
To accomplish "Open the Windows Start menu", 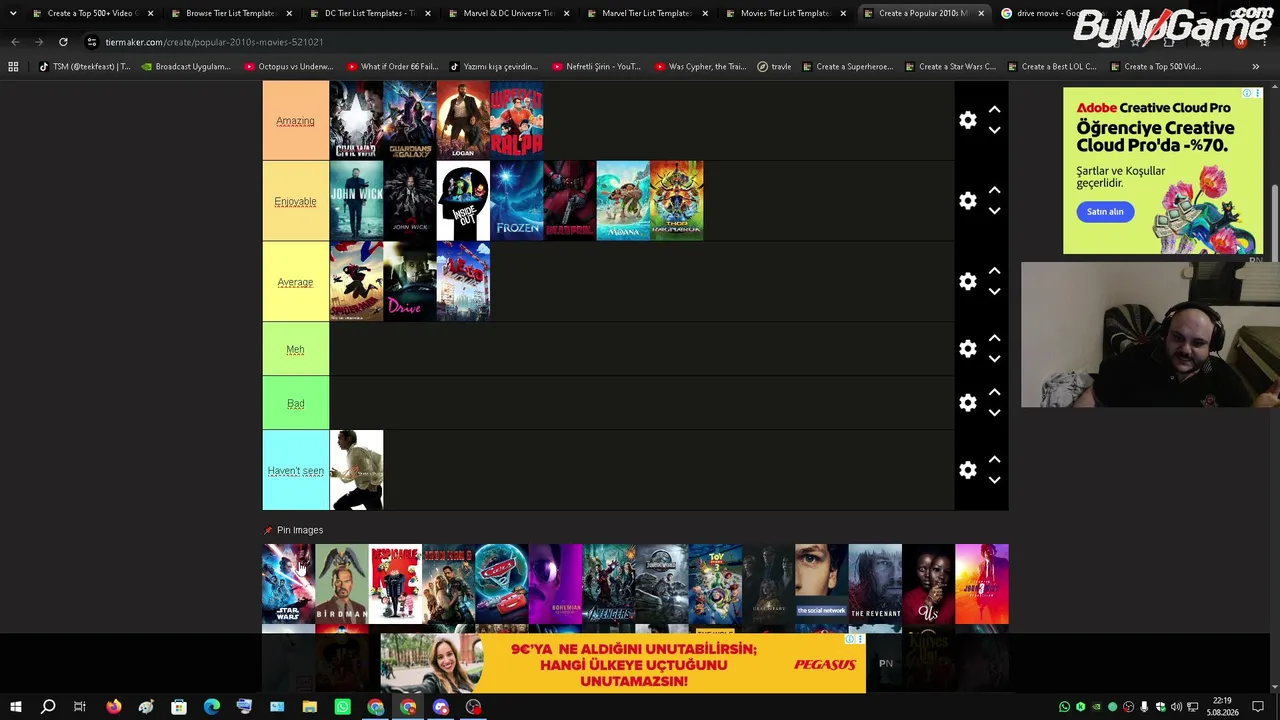I will 16,707.
